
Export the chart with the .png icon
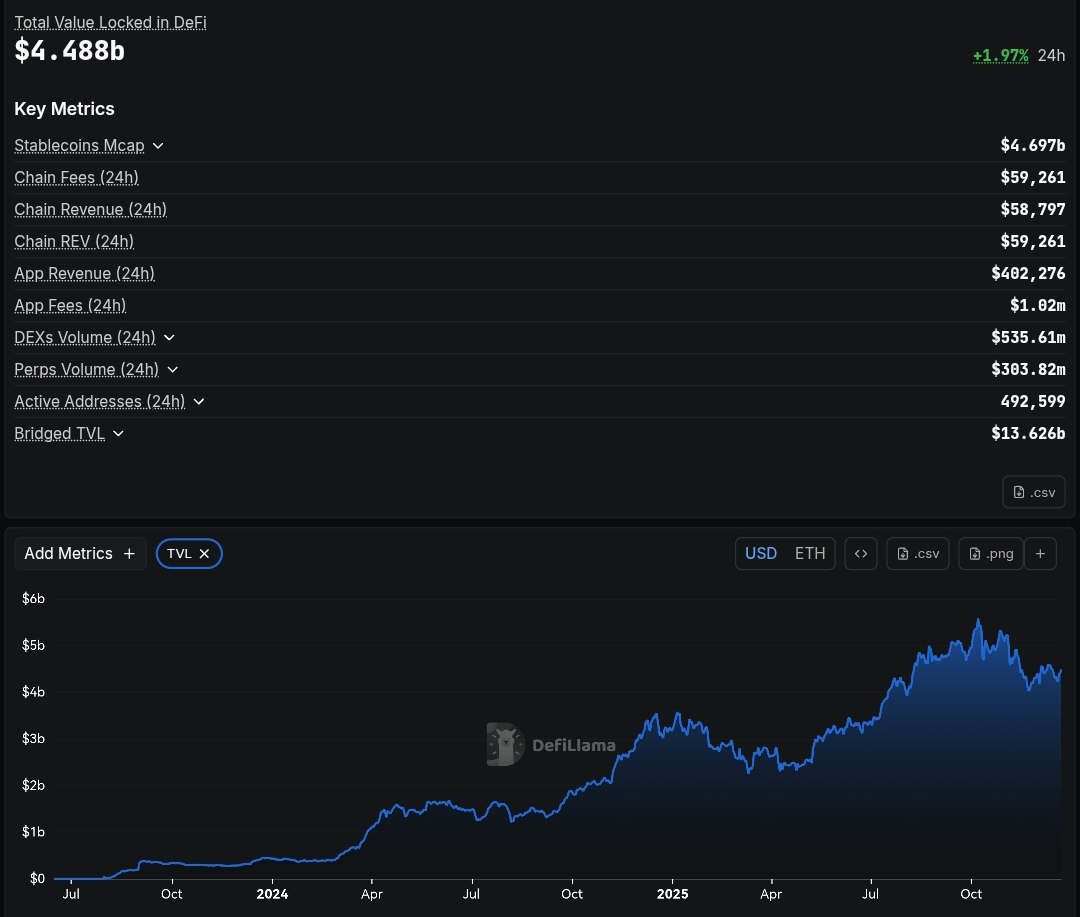990,553
